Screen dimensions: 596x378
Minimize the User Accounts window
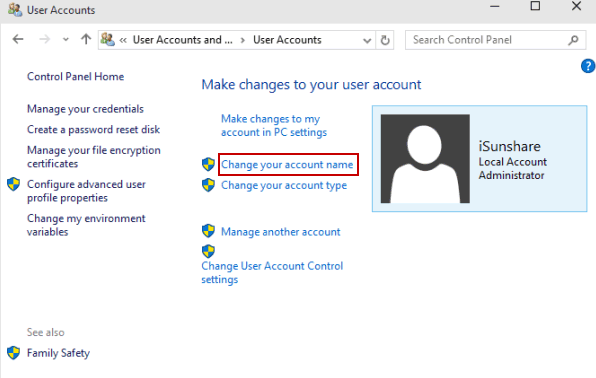tap(495, 6)
